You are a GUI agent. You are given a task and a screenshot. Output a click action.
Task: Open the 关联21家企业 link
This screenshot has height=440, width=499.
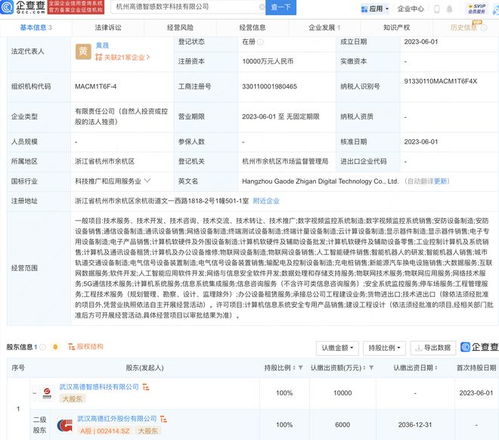(x=123, y=57)
